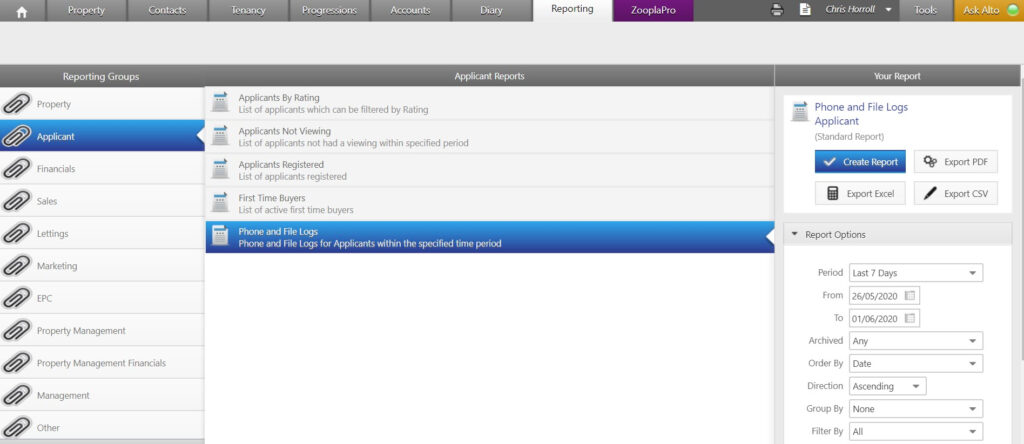The width and height of the screenshot is (1024, 444).
Task: Select the Applicants Not Viewing report
Action: [489, 136]
